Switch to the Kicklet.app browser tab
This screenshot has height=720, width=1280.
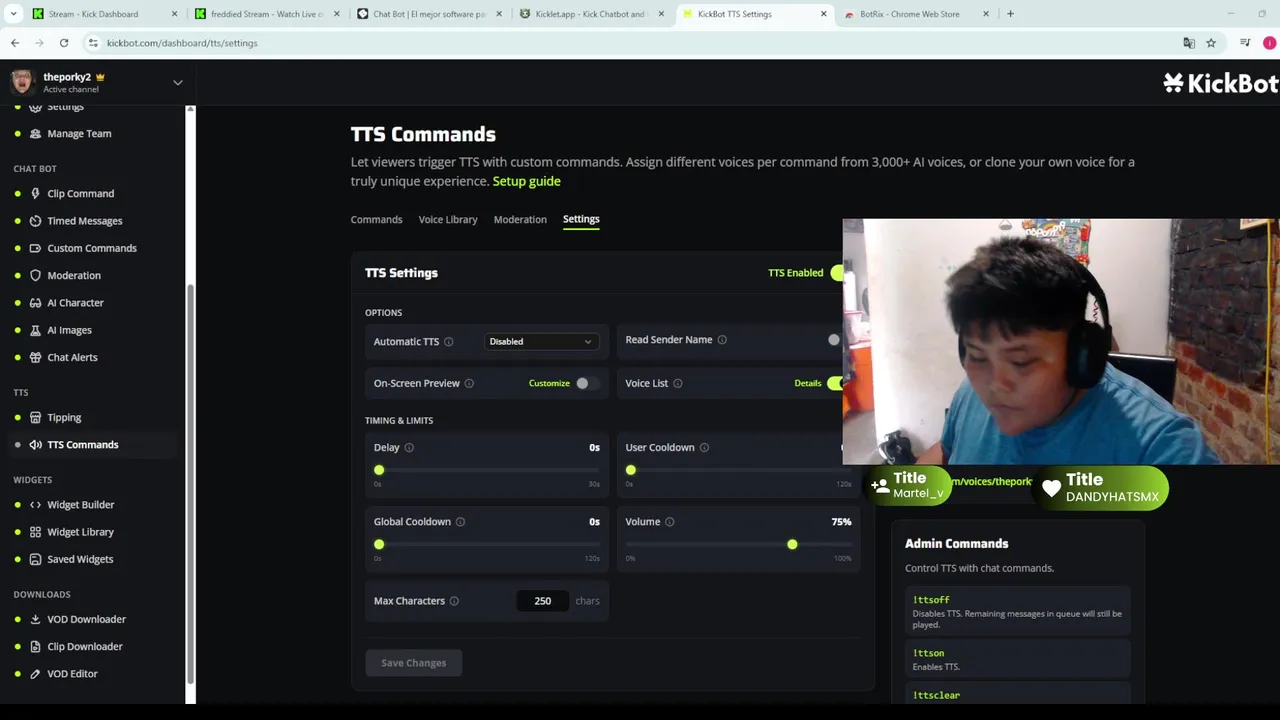click(593, 14)
